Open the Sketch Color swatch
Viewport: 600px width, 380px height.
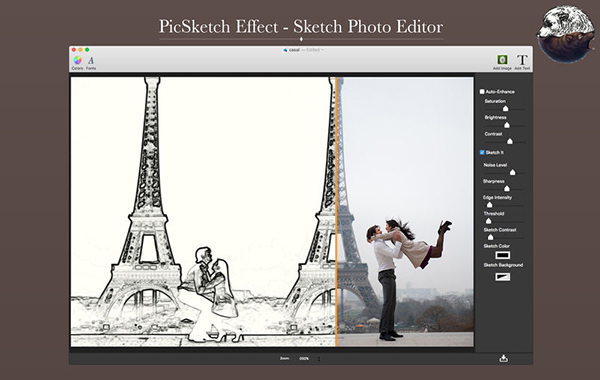coord(502,255)
